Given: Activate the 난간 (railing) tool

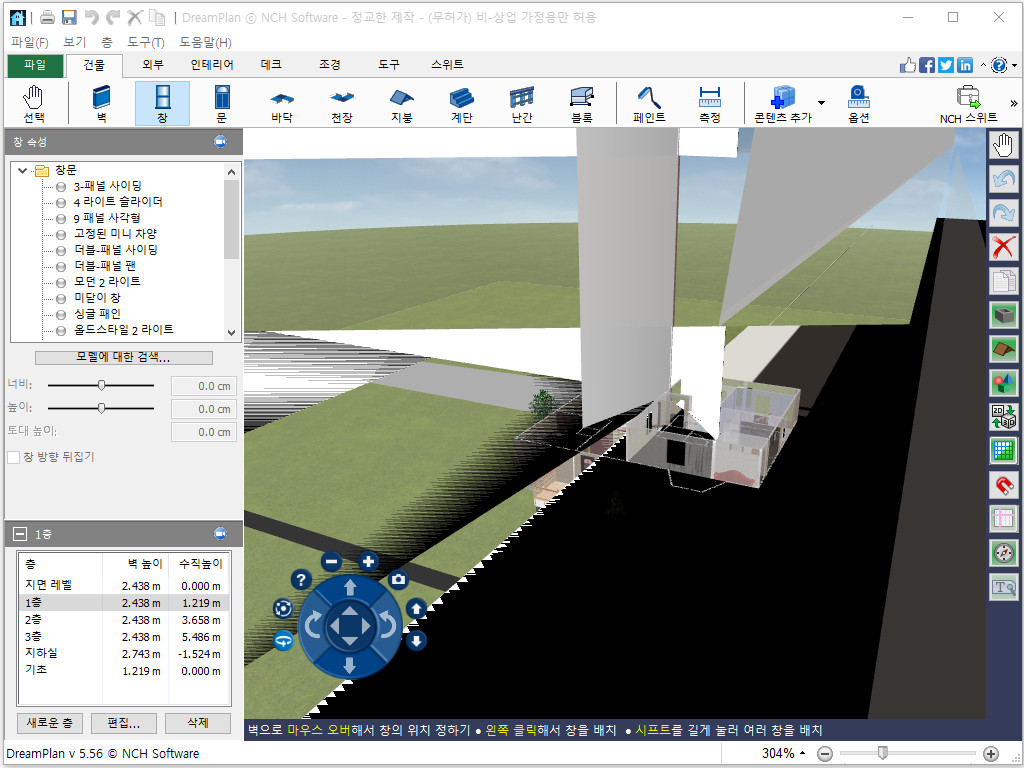Looking at the screenshot, I should point(522,104).
